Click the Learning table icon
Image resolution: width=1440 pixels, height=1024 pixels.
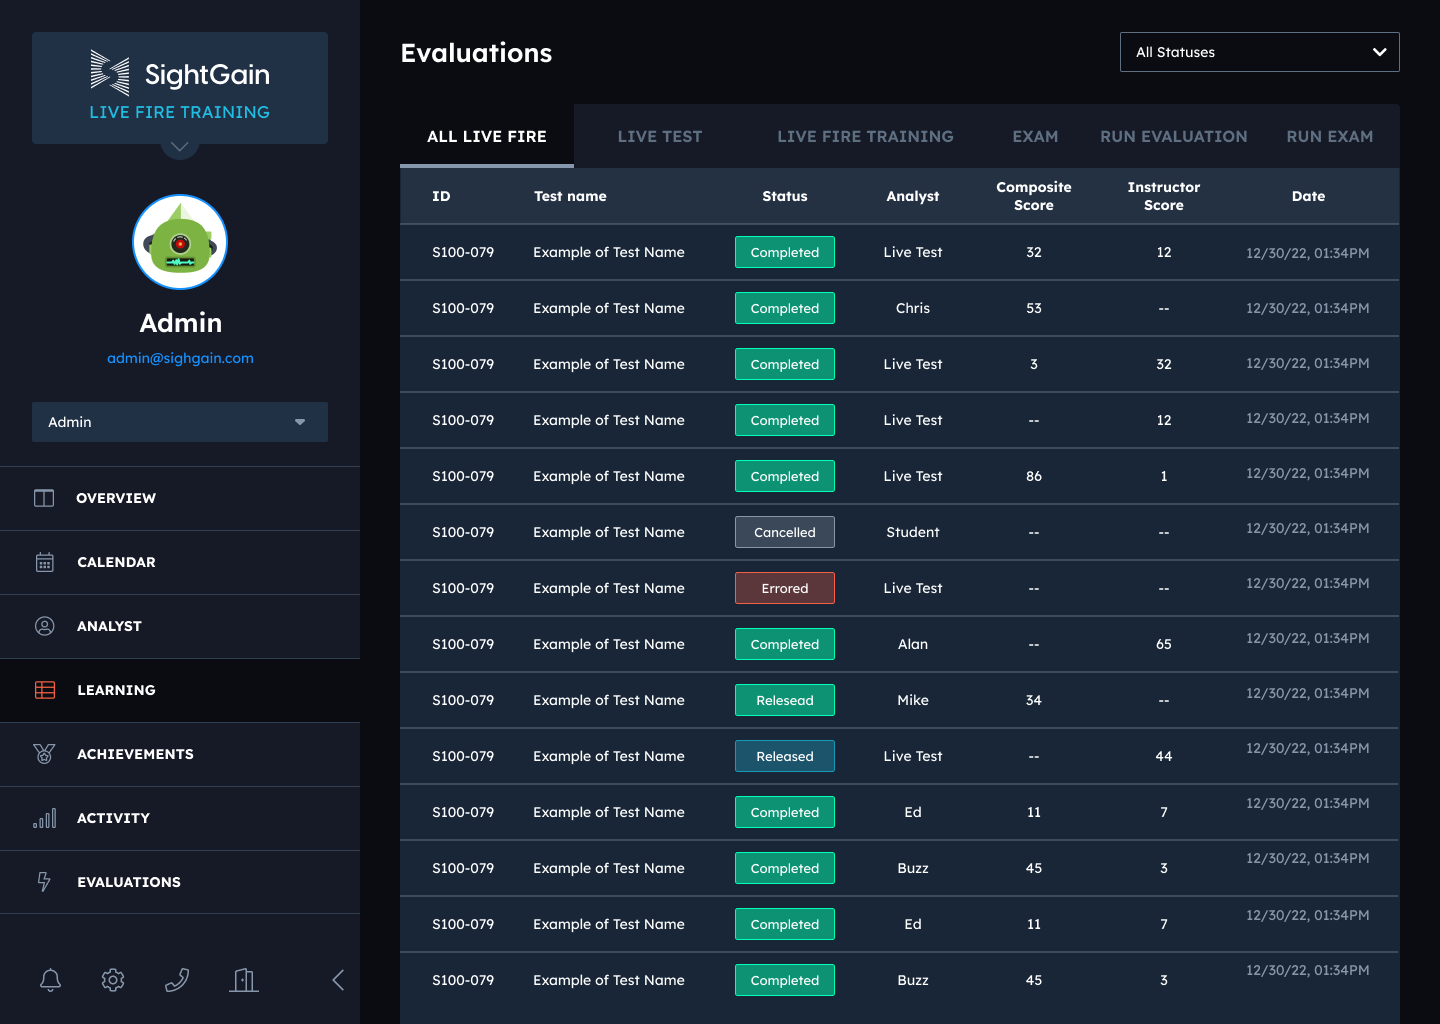point(45,690)
